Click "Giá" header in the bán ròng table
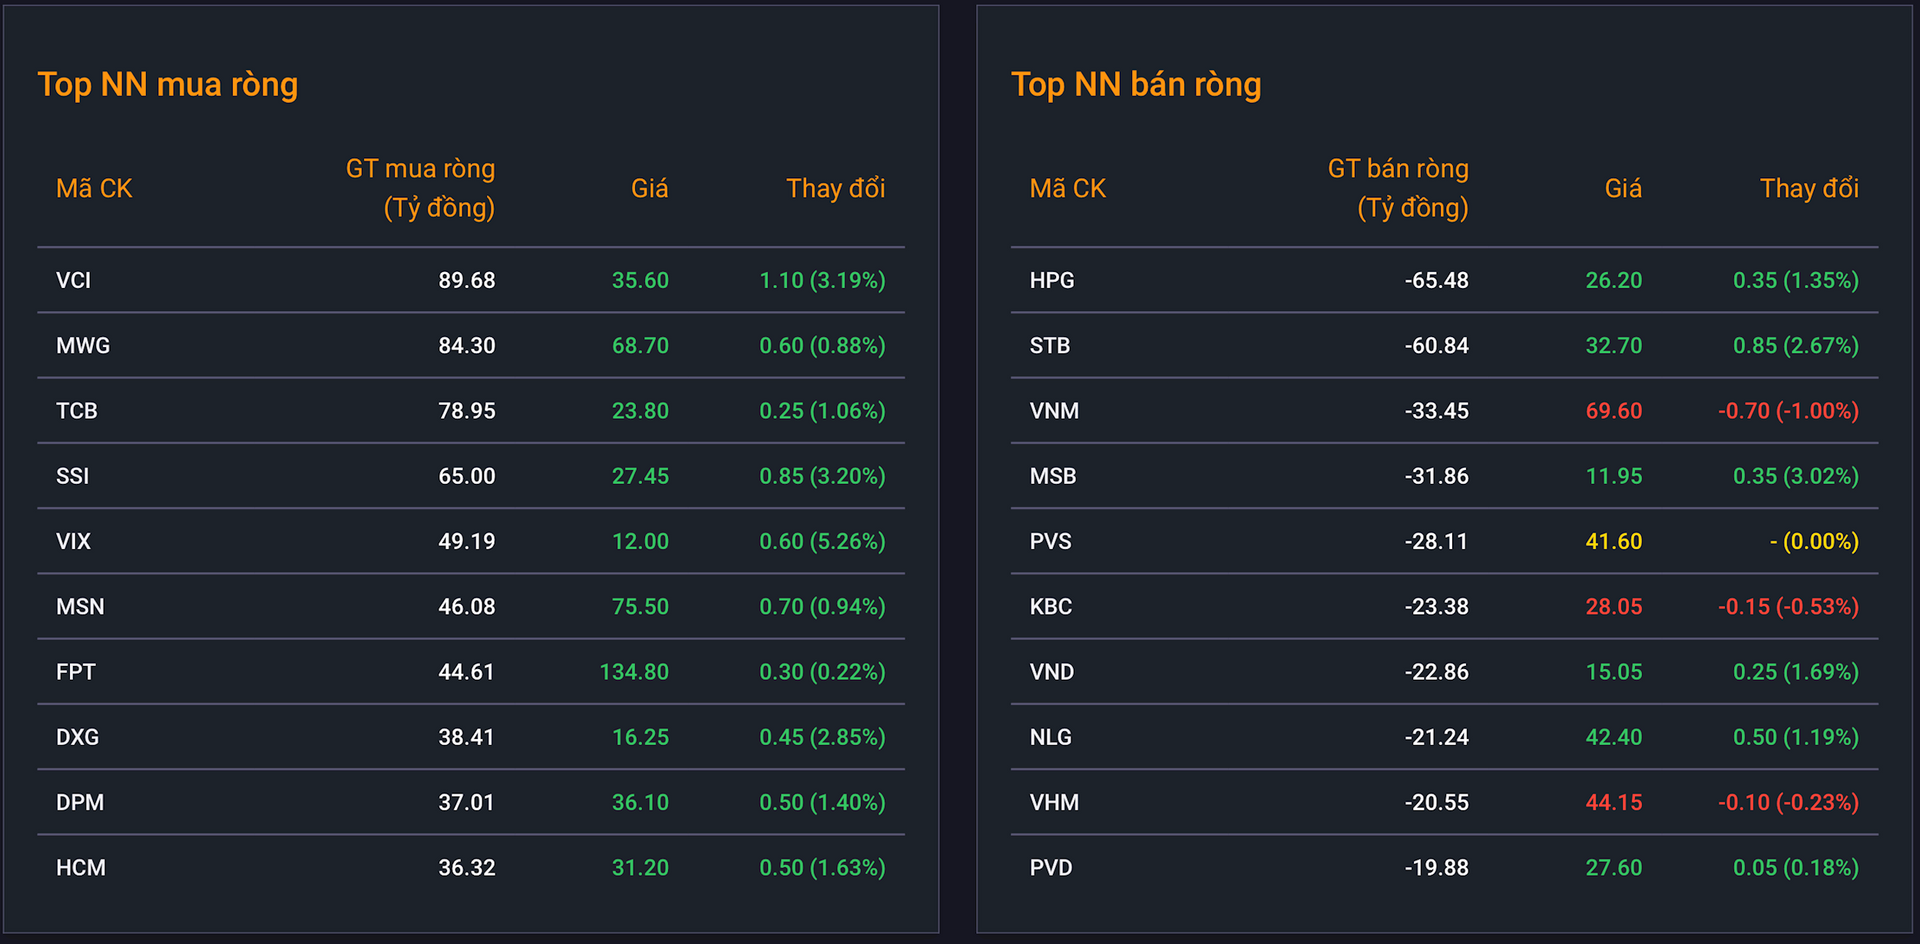 [x=1623, y=188]
